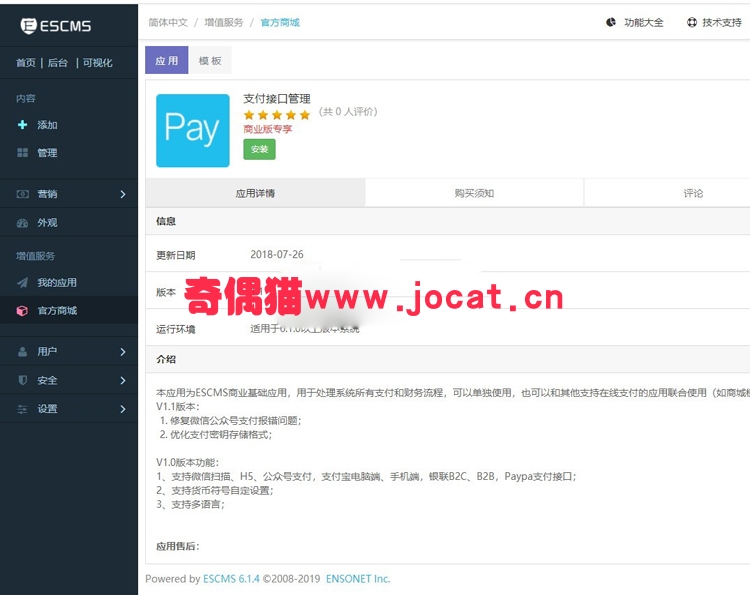Screen dimensions: 750x595
Task: Click the 商业版专享 red label
Action: point(267,129)
